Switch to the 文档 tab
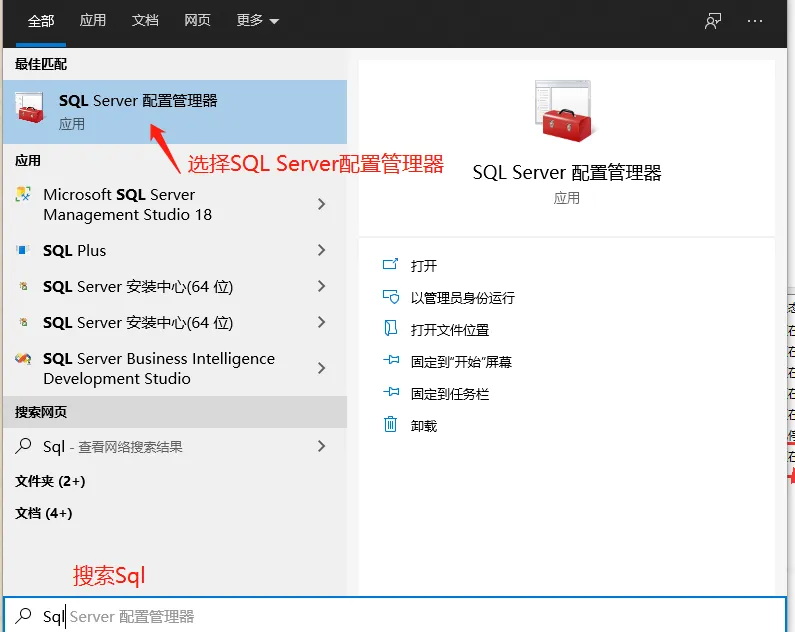This screenshot has height=632, width=795. coord(145,21)
